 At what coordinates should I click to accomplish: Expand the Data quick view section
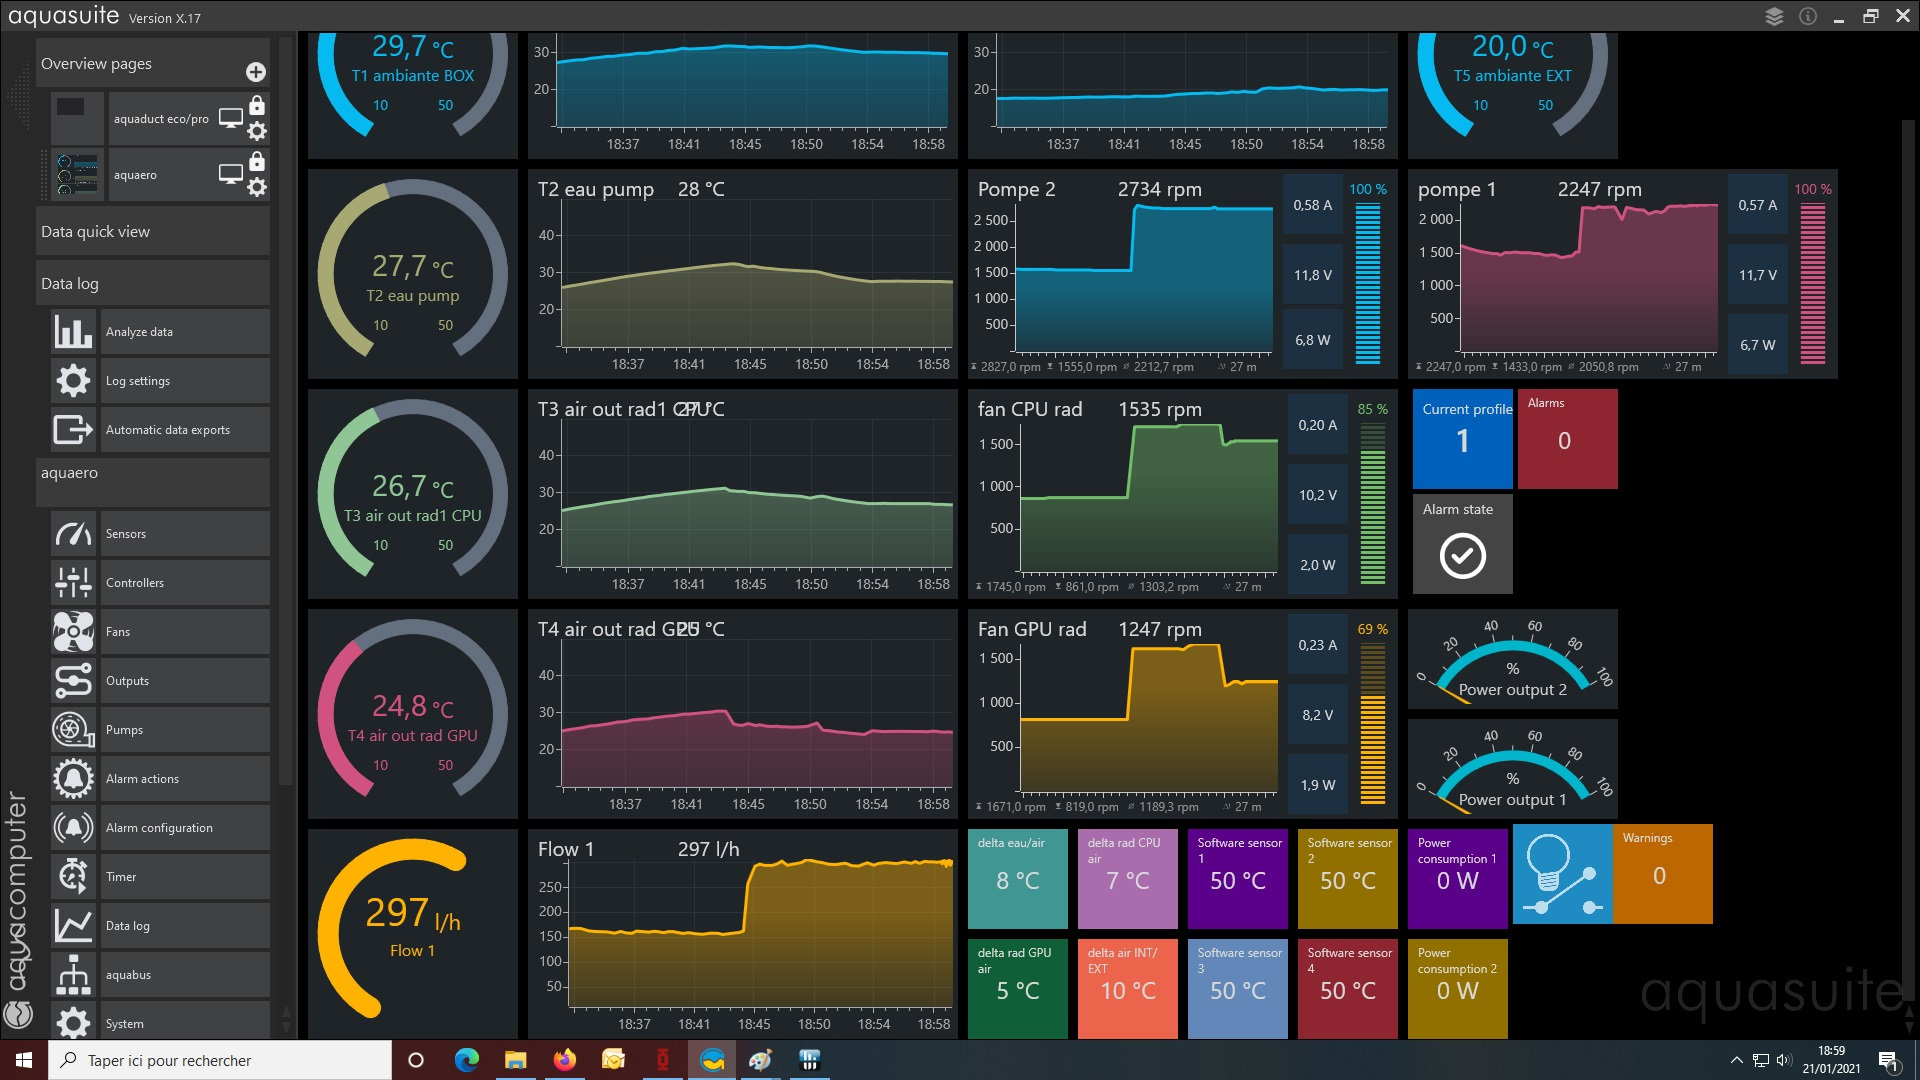click(153, 231)
